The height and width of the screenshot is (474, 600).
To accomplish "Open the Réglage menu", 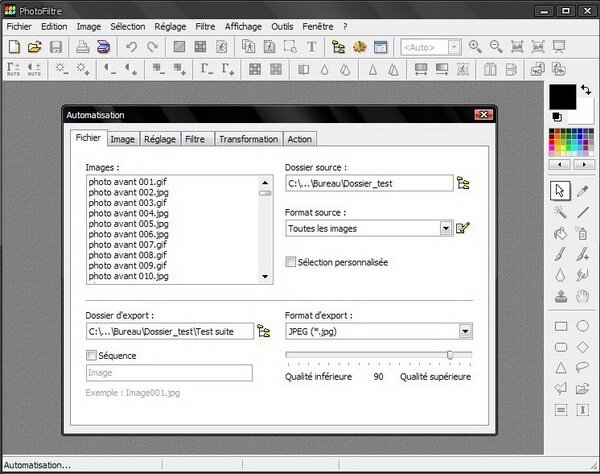I will (x=170, y=26).
